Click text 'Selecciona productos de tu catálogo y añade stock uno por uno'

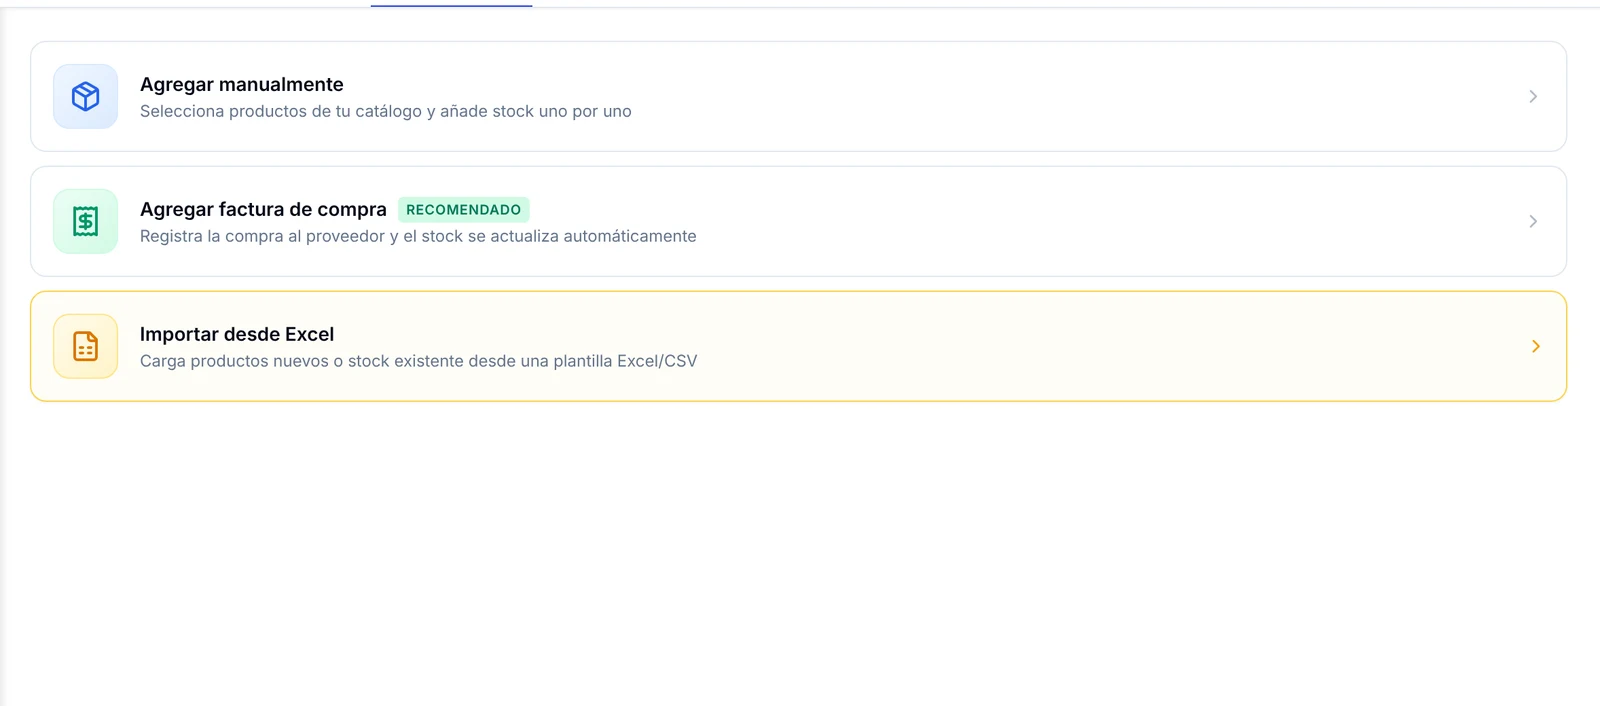(x=386, y=111)
